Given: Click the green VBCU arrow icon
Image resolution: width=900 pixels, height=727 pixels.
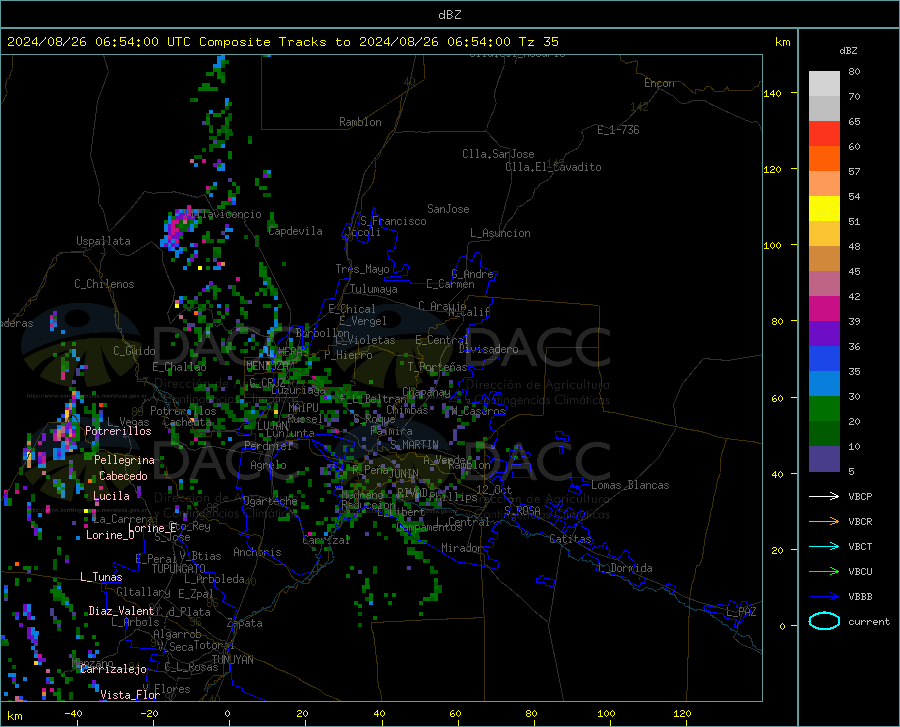Looking at the screenshot, I should [824, 572].
